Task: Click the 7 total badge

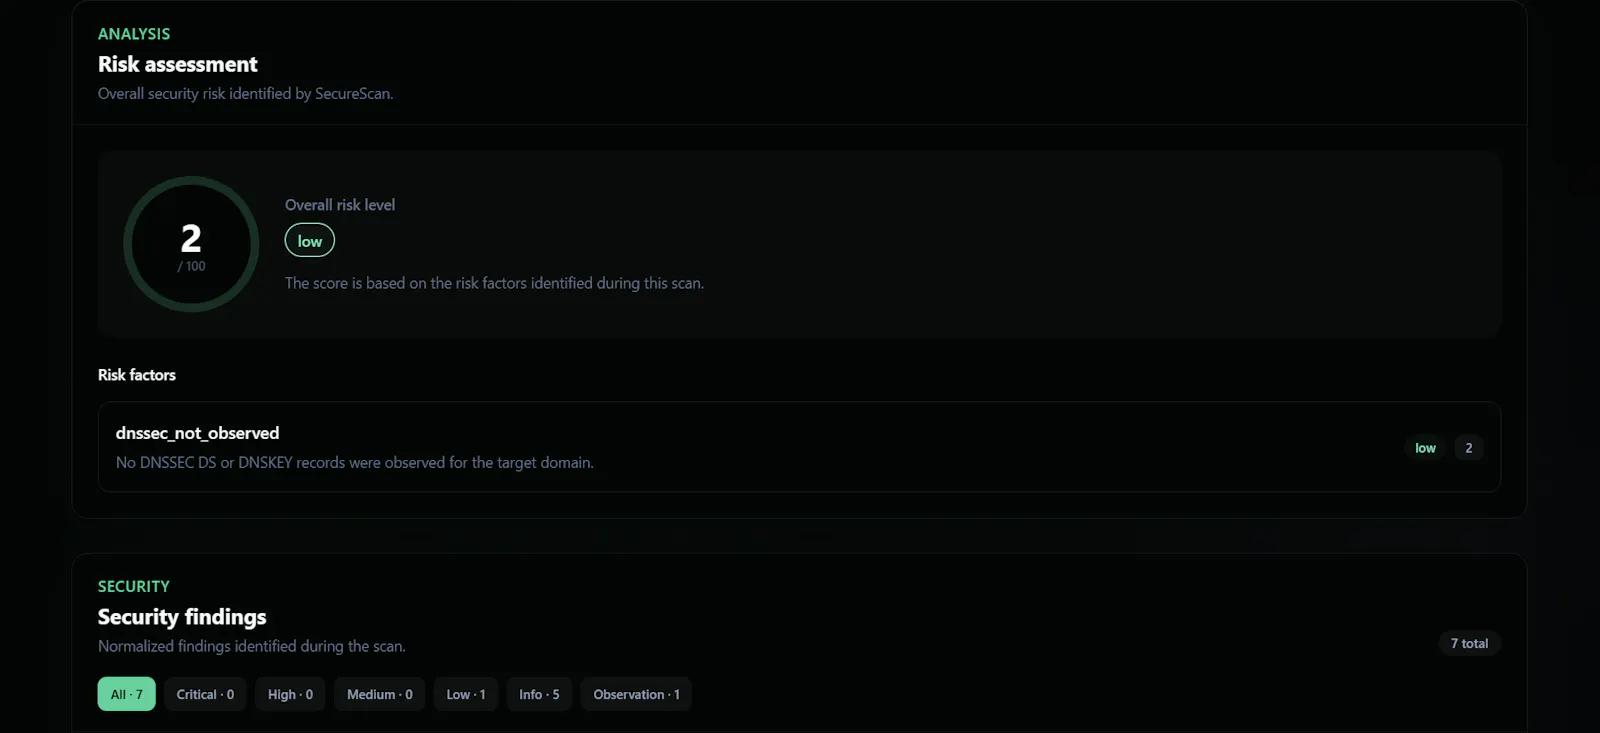Action: point(1469,643)
